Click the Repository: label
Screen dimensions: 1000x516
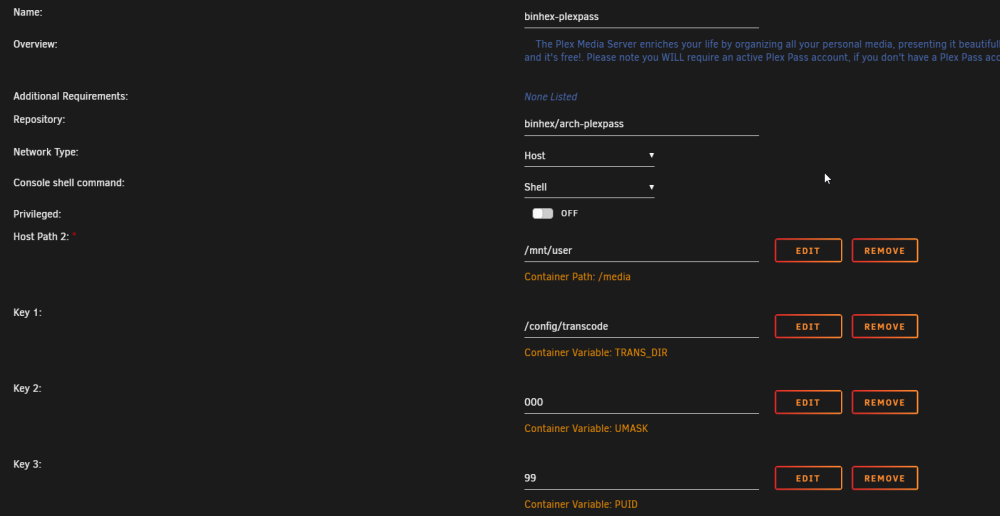click(40, 119)
